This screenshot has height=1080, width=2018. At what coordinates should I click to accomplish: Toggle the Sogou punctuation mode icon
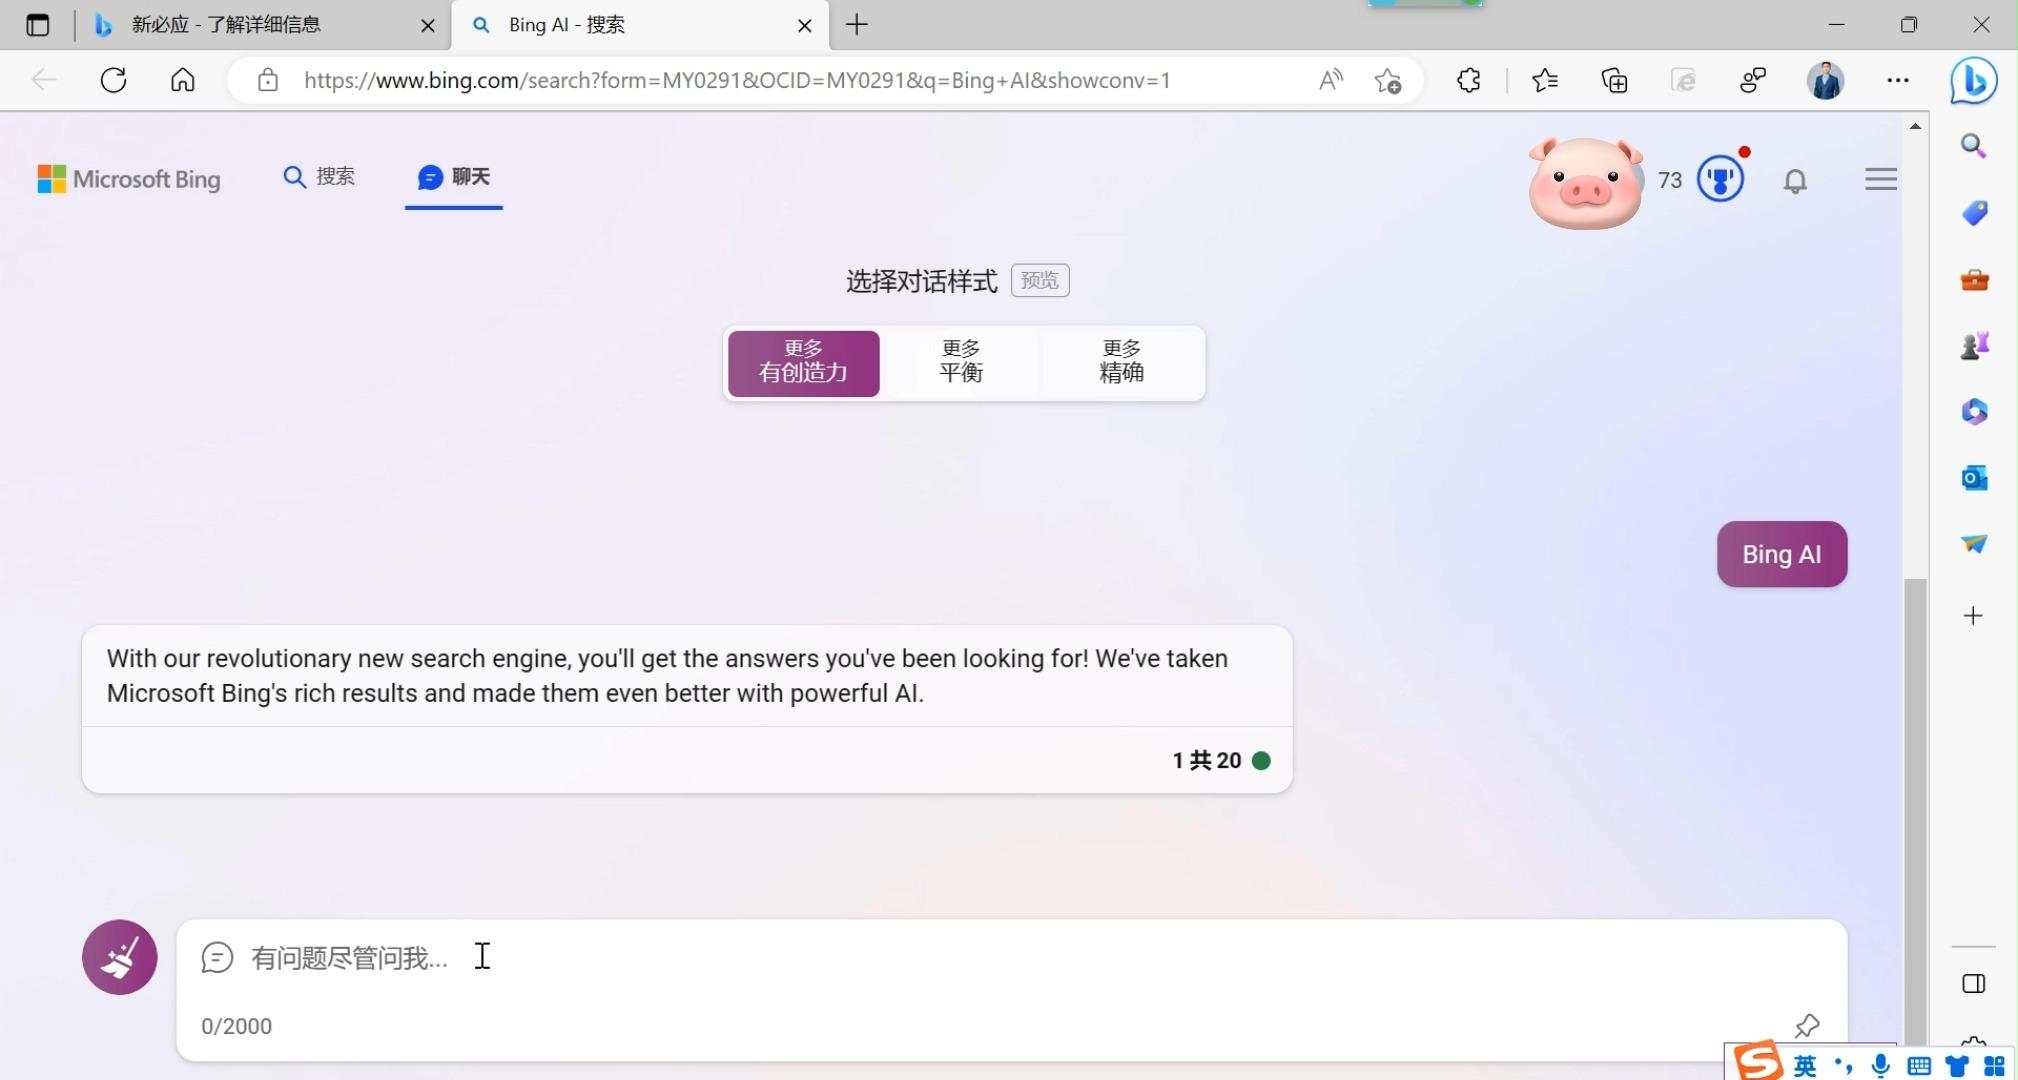click(1842, 1067)
